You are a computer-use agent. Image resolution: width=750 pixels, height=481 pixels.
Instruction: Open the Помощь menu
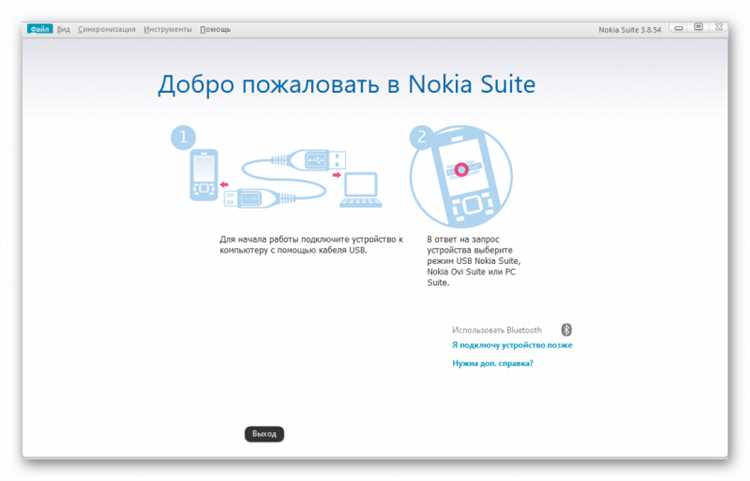(x=215, y=30)
